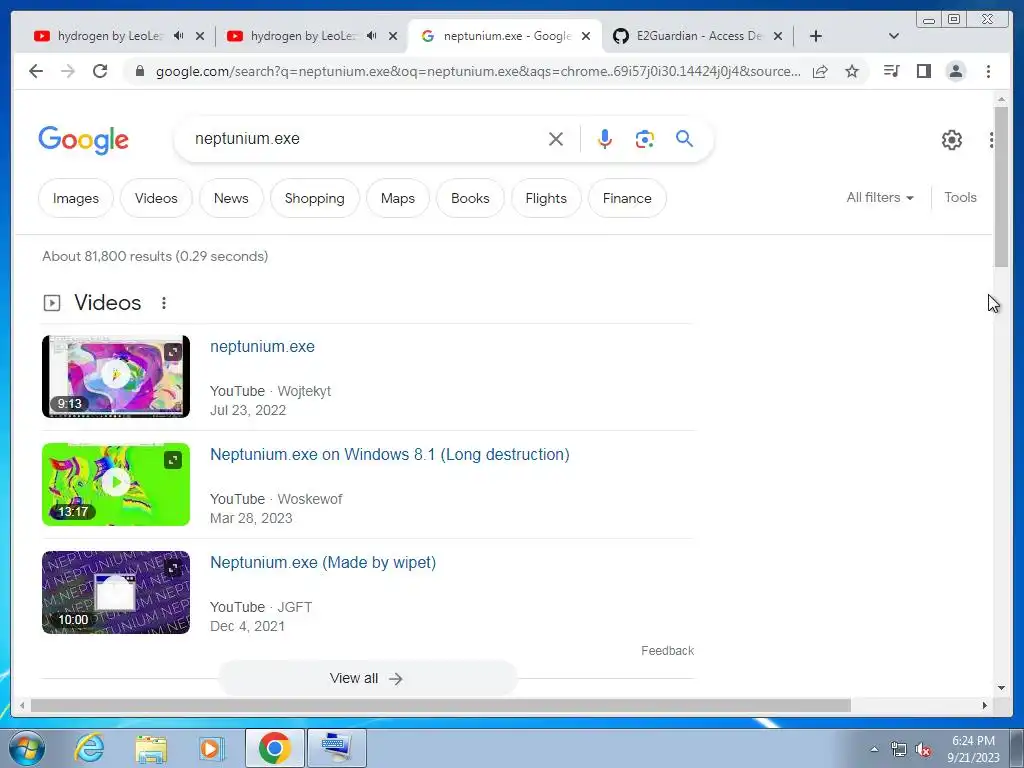Mute audio on first hydrogen tab
This screenshot has width=1024, height=768.
(178, 36)
